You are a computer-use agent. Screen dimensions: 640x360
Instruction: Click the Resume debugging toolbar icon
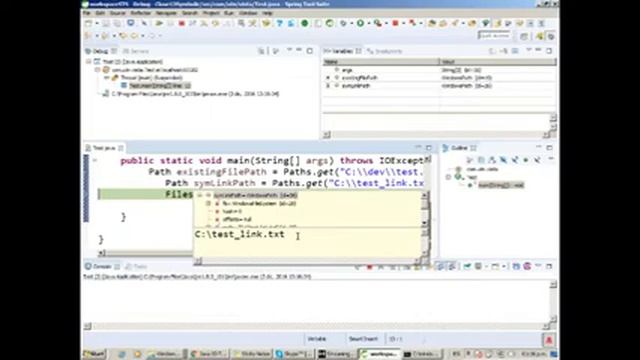(x=159, y=24)
